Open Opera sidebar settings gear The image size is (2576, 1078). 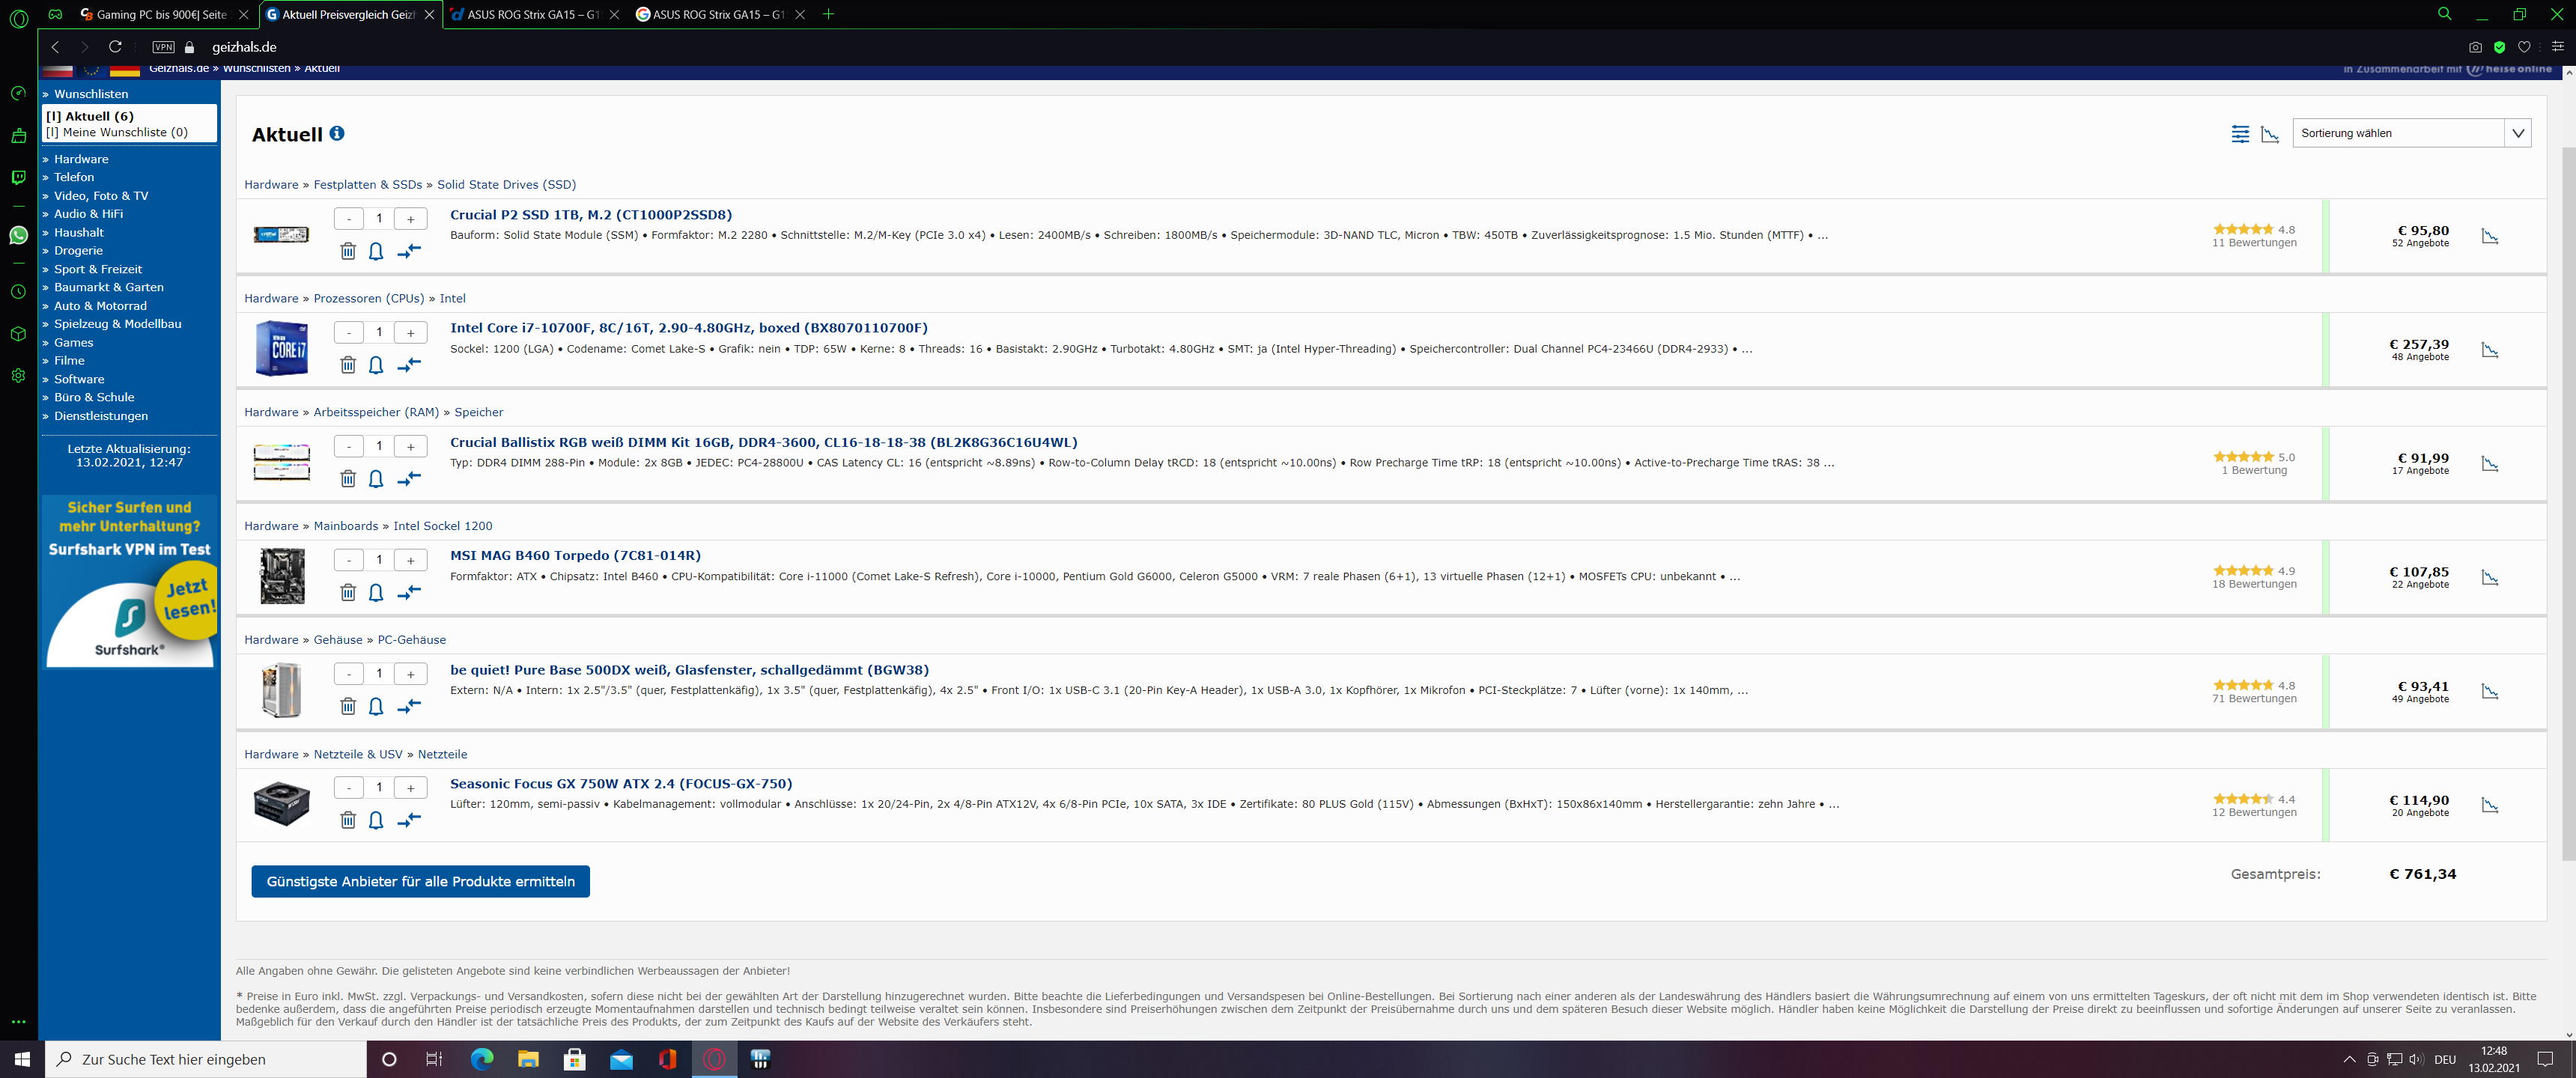pyautogui.click(x=18, y=376)
